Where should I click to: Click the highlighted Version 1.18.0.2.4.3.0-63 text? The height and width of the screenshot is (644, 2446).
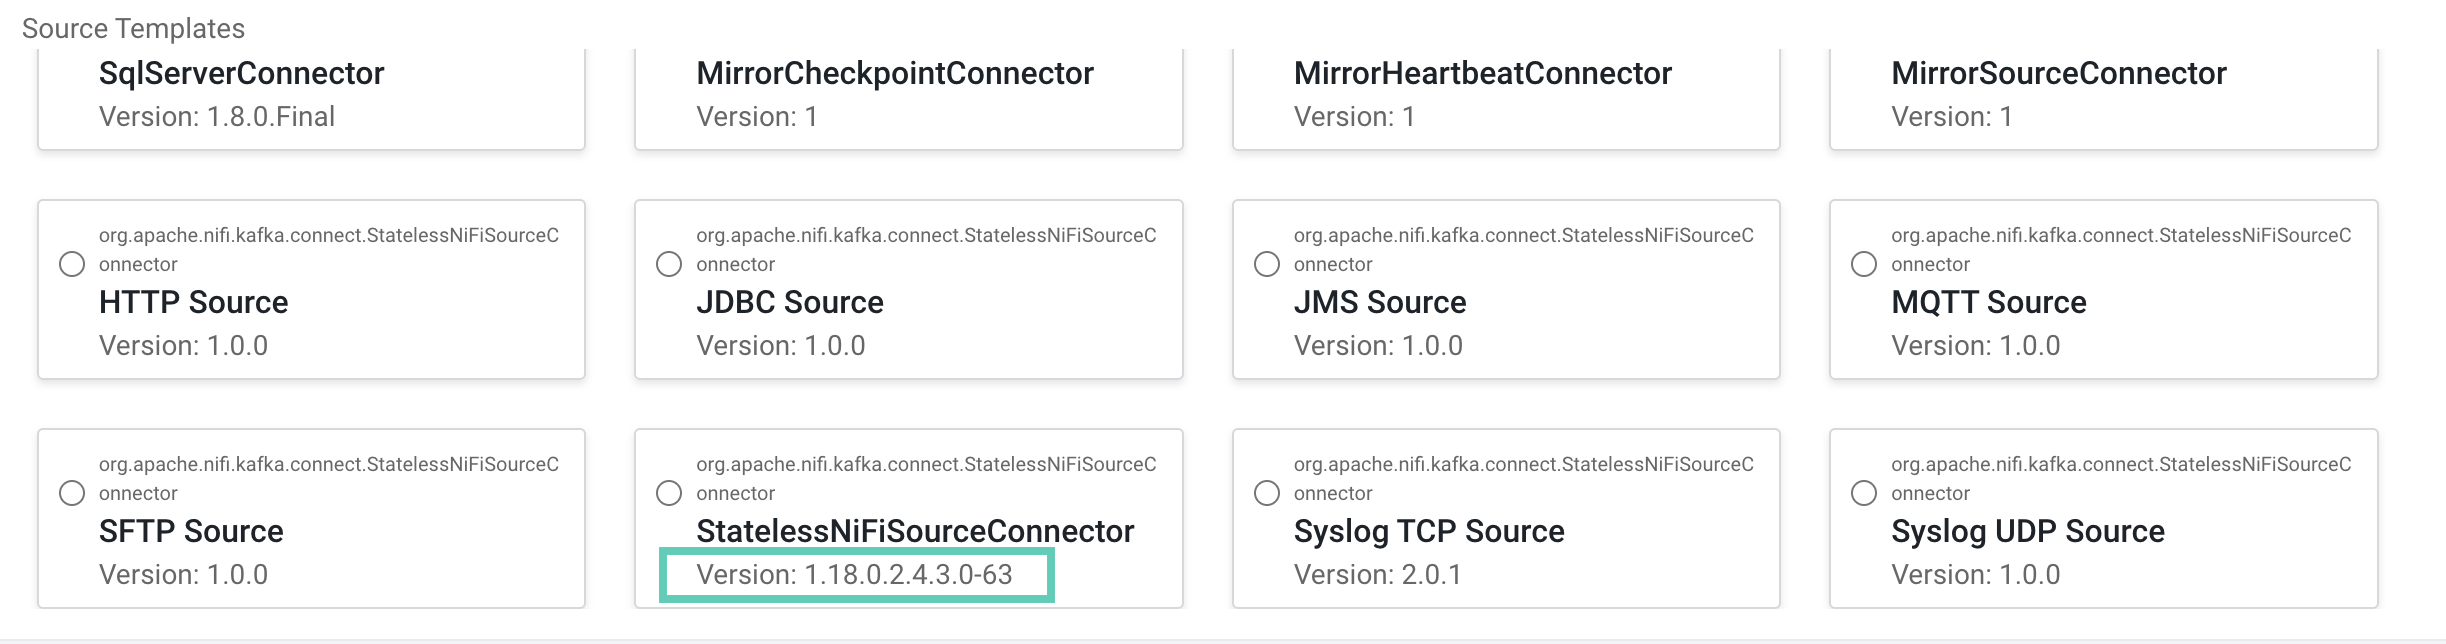(855, 575)
